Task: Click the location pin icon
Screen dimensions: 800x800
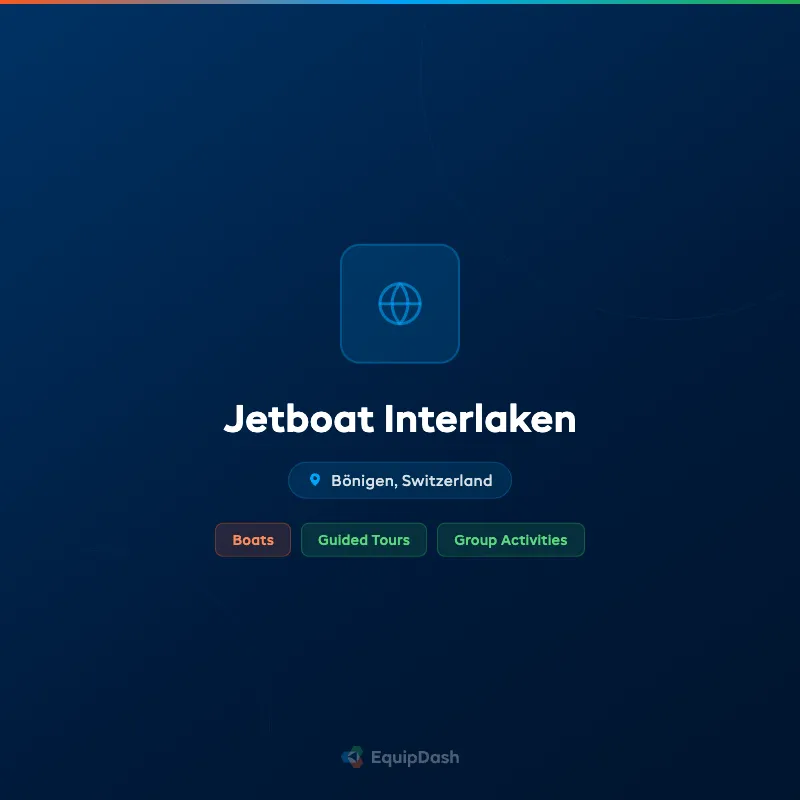Action: (x=315, y=480)
